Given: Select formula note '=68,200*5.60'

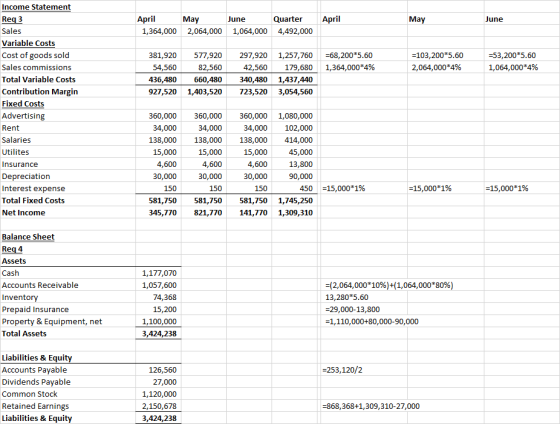Looking at the screenshot, I should point(349,55).
